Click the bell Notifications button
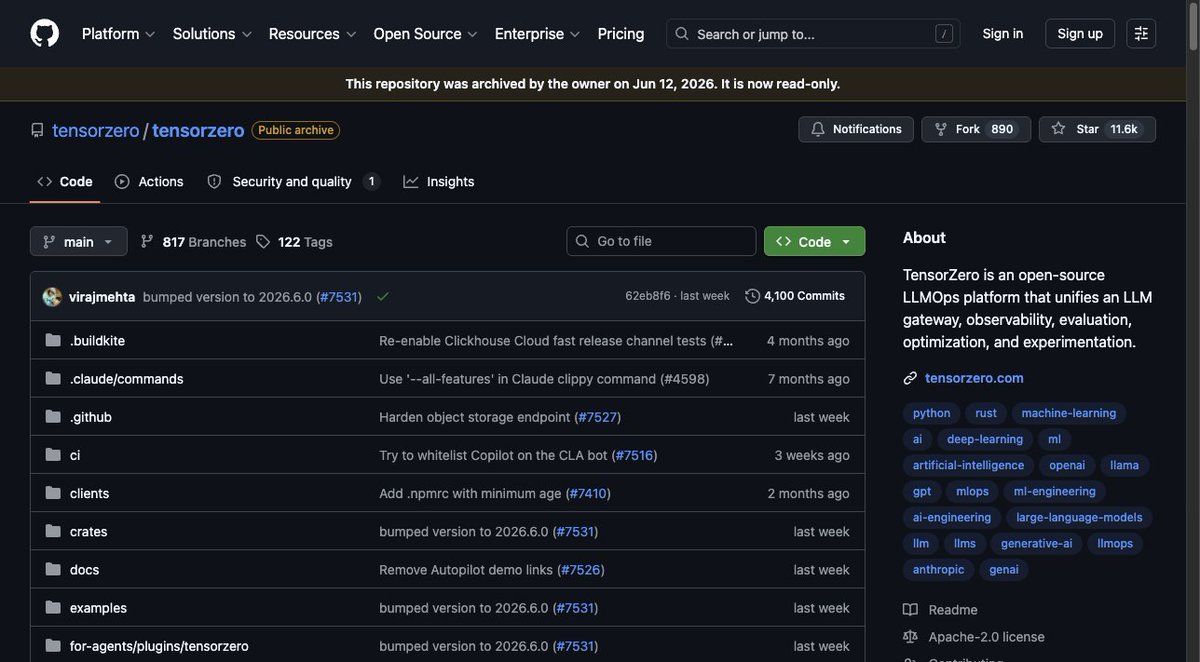This screenshot has height=662, width=1200. [x=856, y=129]
